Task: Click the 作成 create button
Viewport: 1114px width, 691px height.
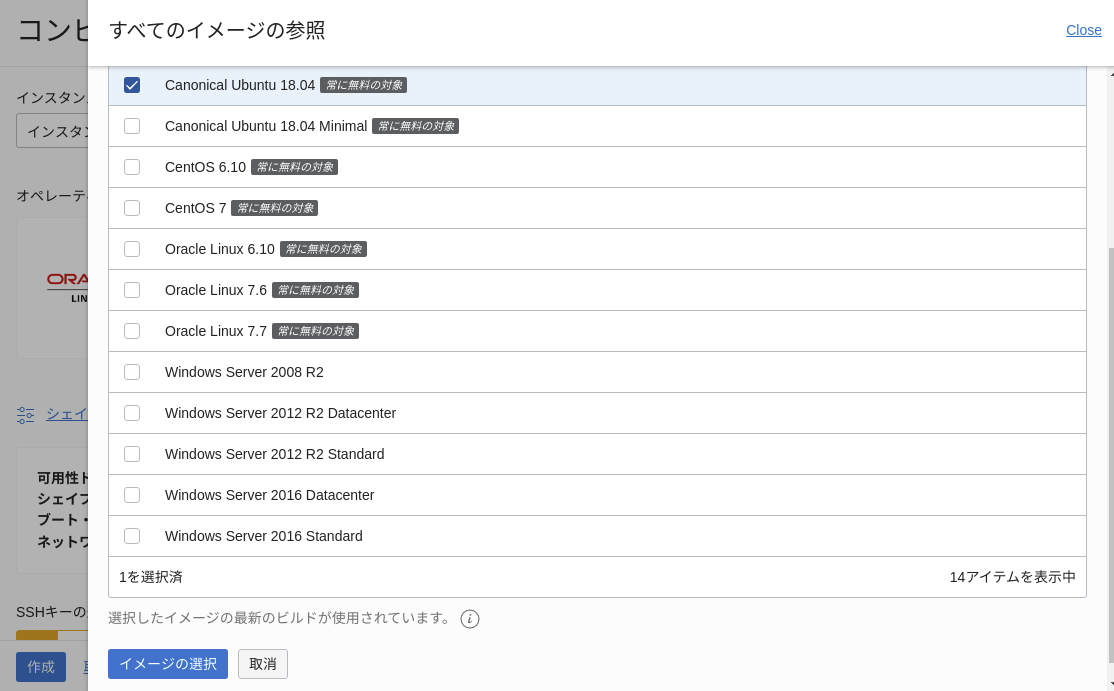Action: [41, 667]
